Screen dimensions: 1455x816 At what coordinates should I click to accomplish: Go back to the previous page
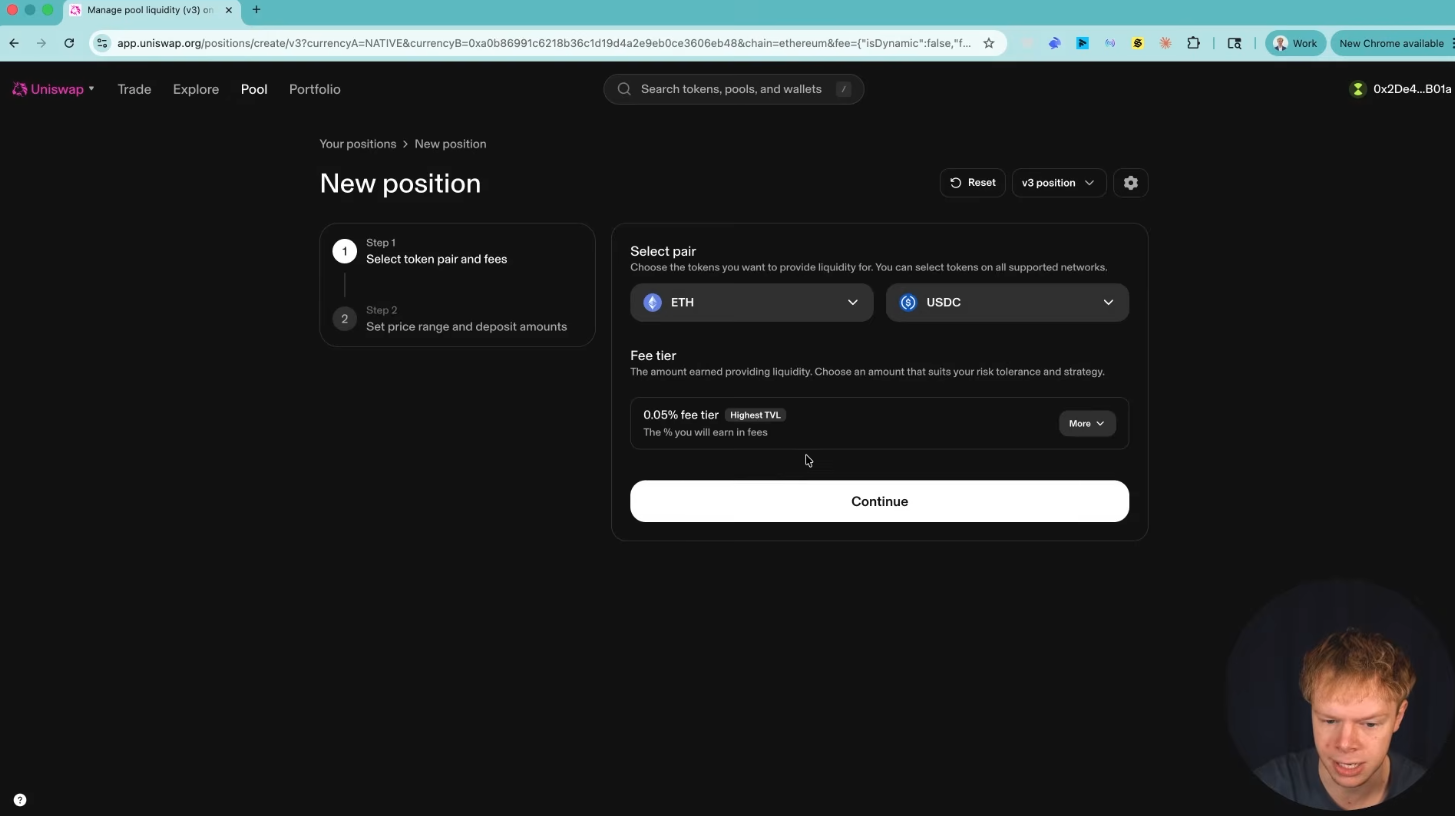[14, 43]
